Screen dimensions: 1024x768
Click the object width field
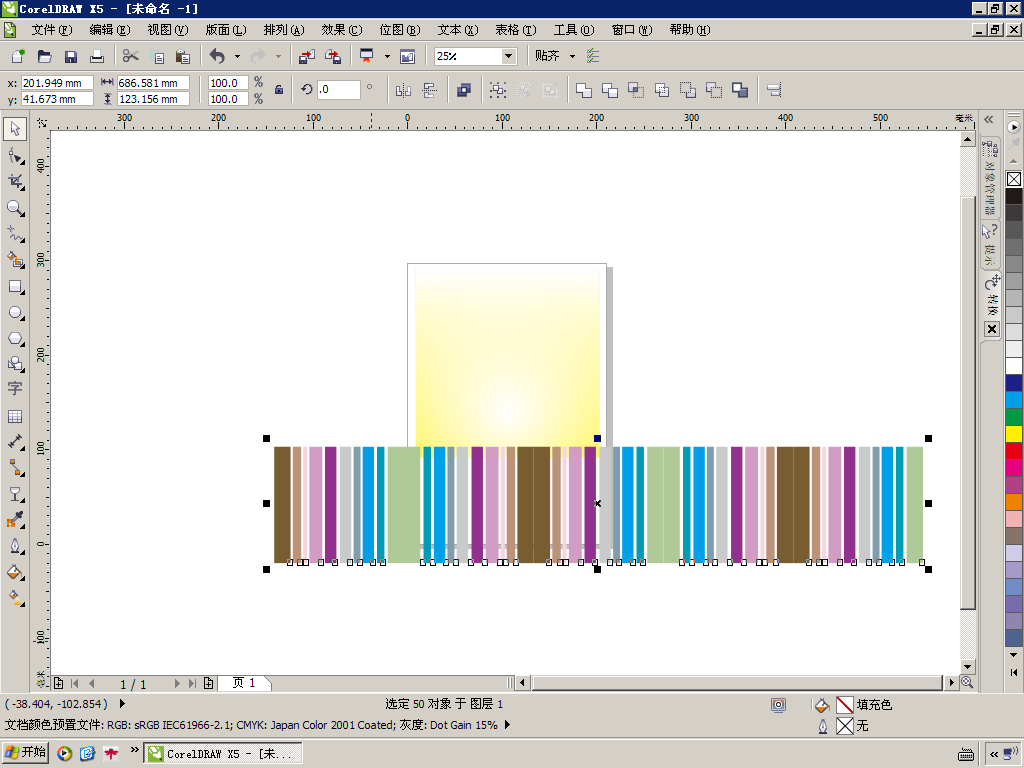tap(153, 83)
